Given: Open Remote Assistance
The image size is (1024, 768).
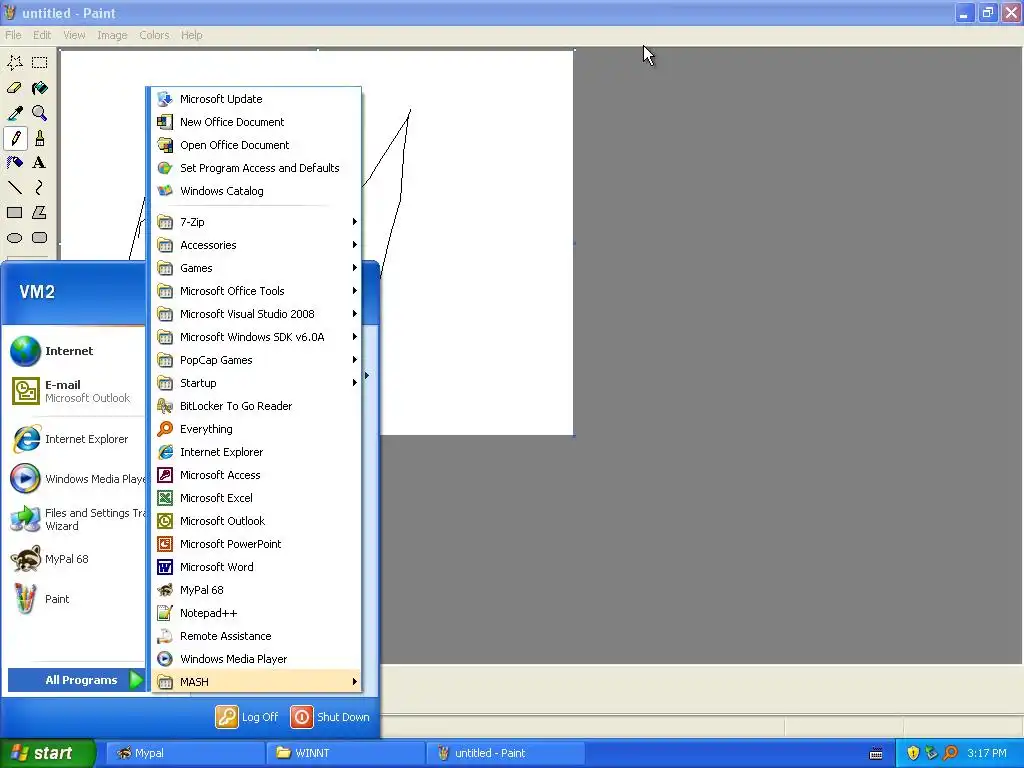Looking at the screenshot, I should (257, 636).
